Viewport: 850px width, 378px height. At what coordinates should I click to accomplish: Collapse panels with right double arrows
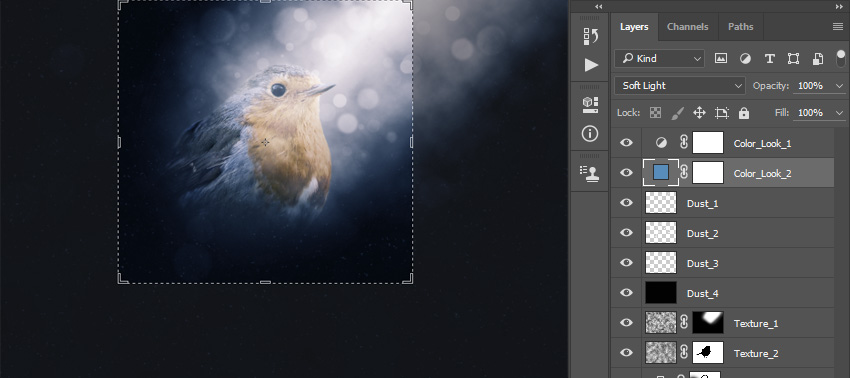[839, 7]
